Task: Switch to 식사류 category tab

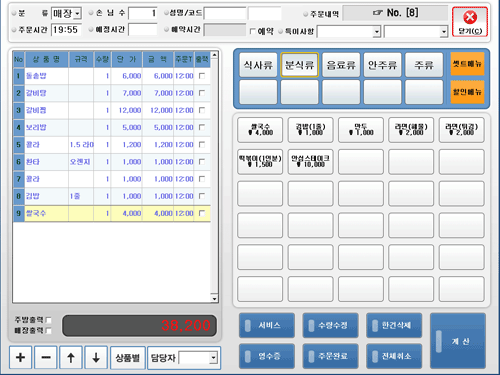Action: [x=258, y=65]
